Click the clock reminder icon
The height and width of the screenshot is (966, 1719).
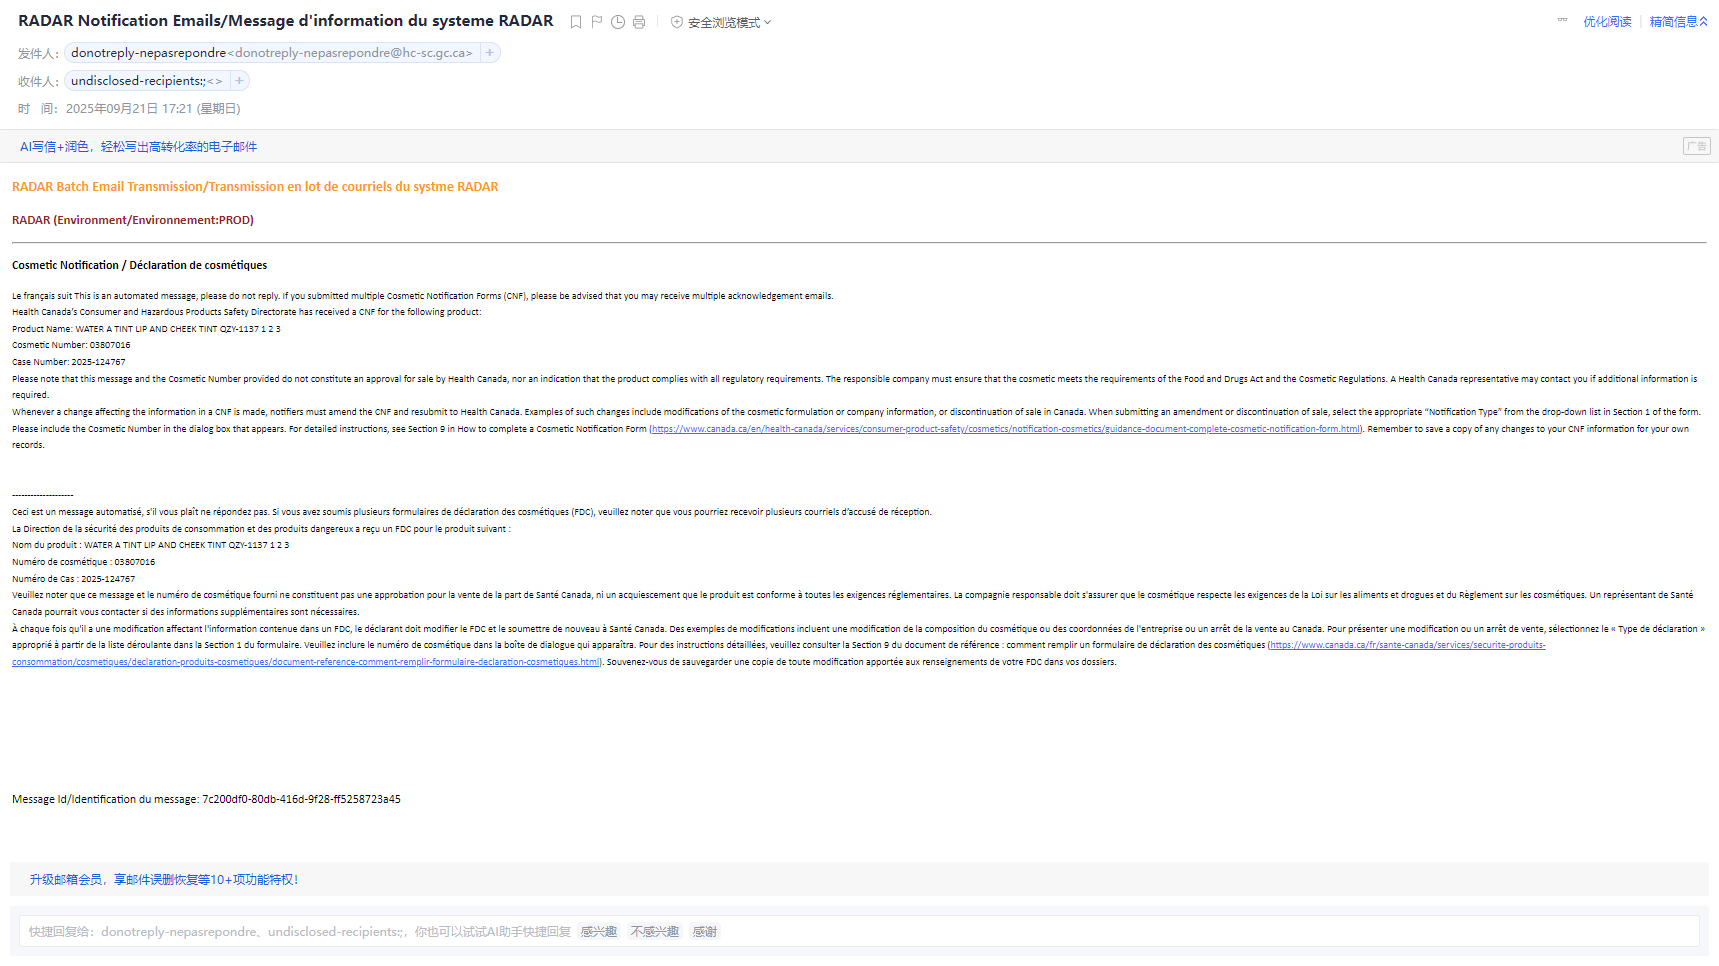[x=618, y=22]
